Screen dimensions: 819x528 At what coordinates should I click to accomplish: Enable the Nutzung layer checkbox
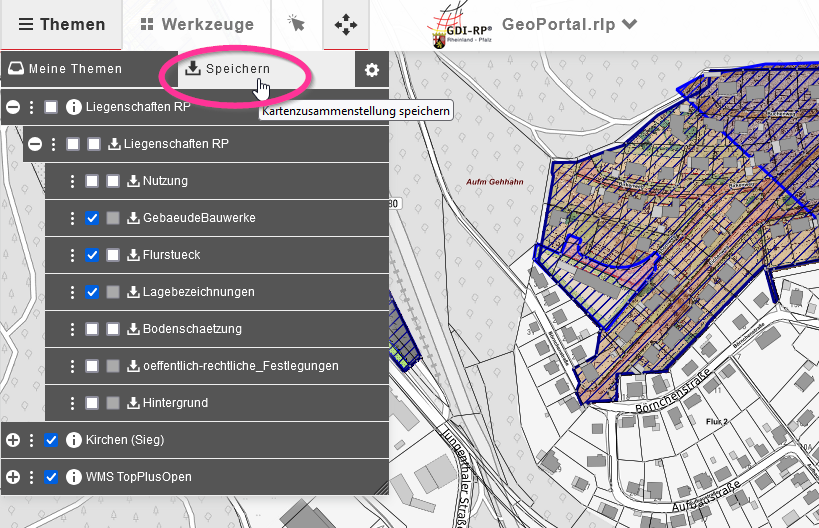(92, 181)
